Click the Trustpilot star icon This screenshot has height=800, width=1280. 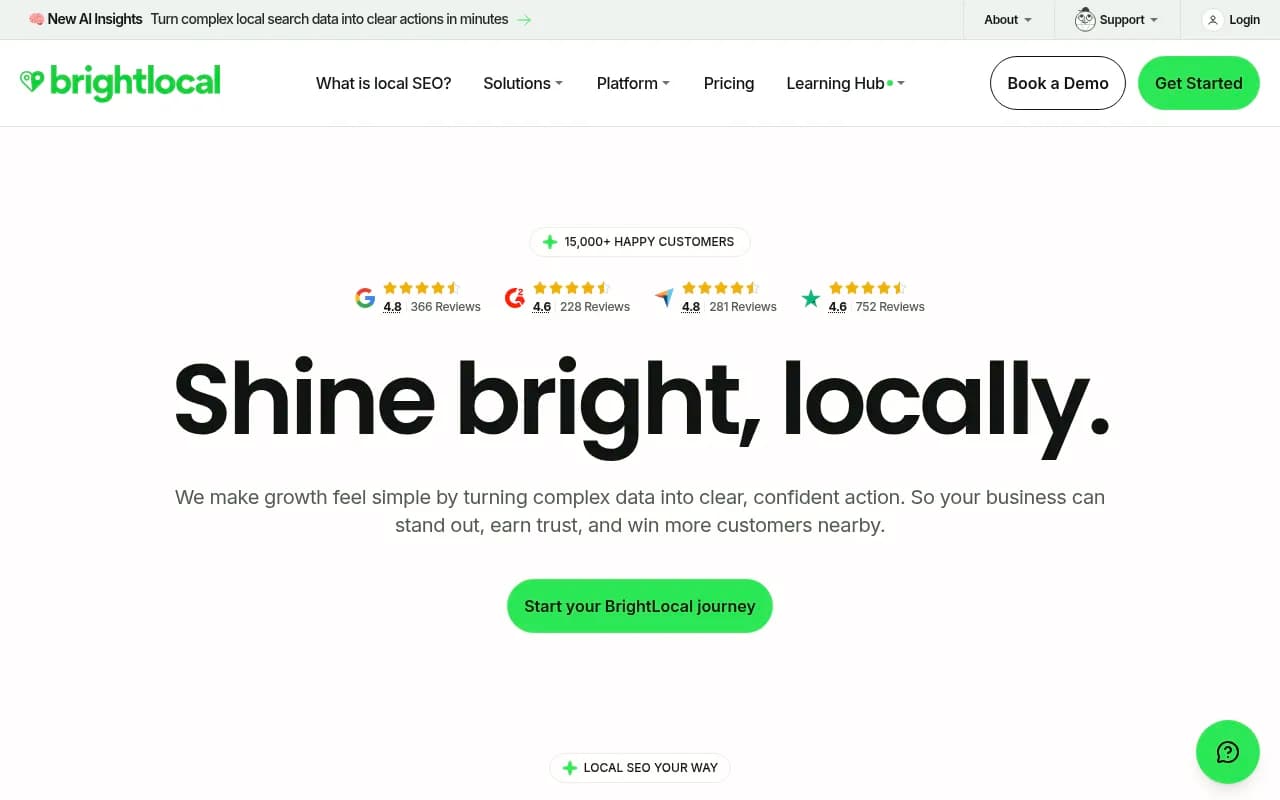coord(811,297)
